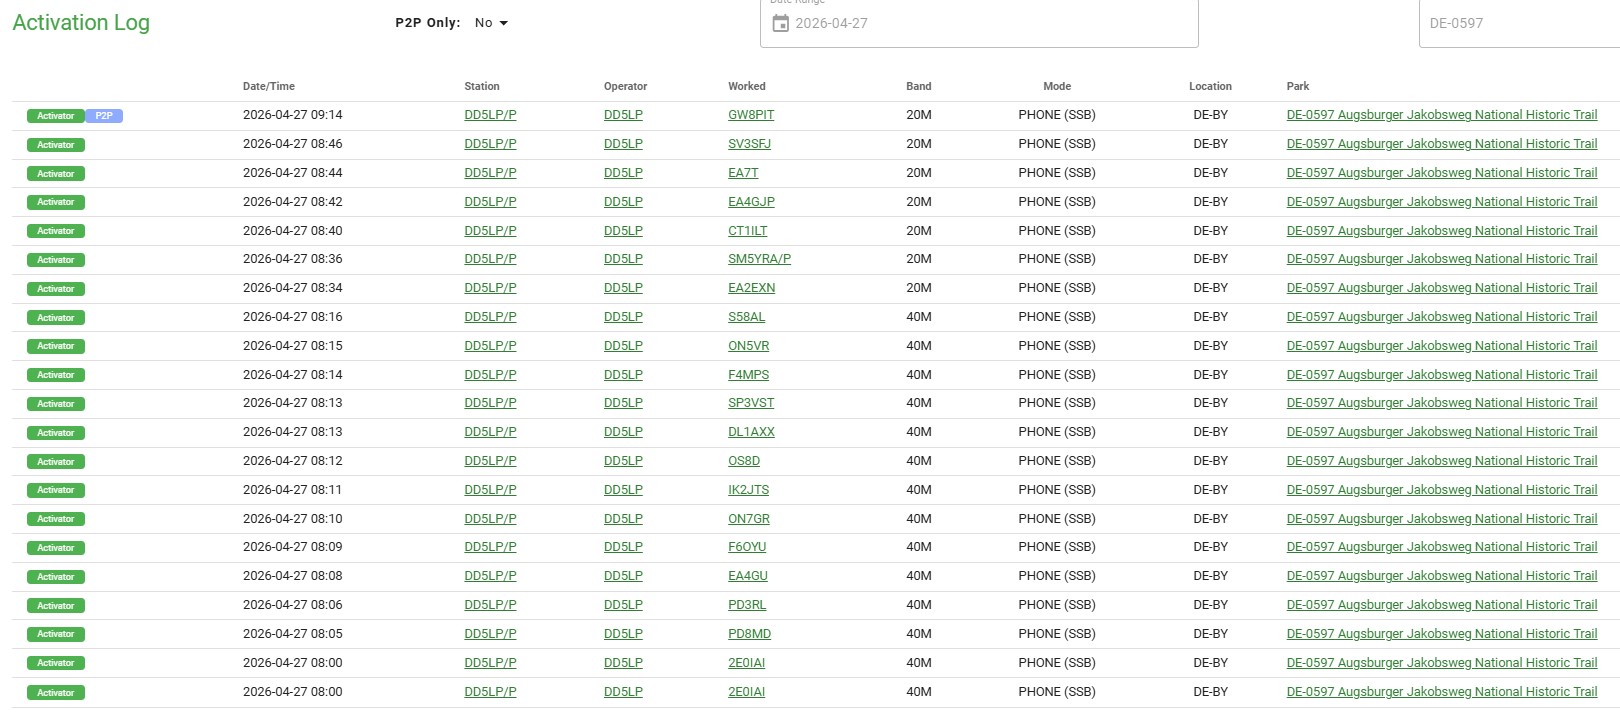Open worked station DL1AXX link
The height and width of the screenshot is (717, 1620).
(x=751, y=432)
